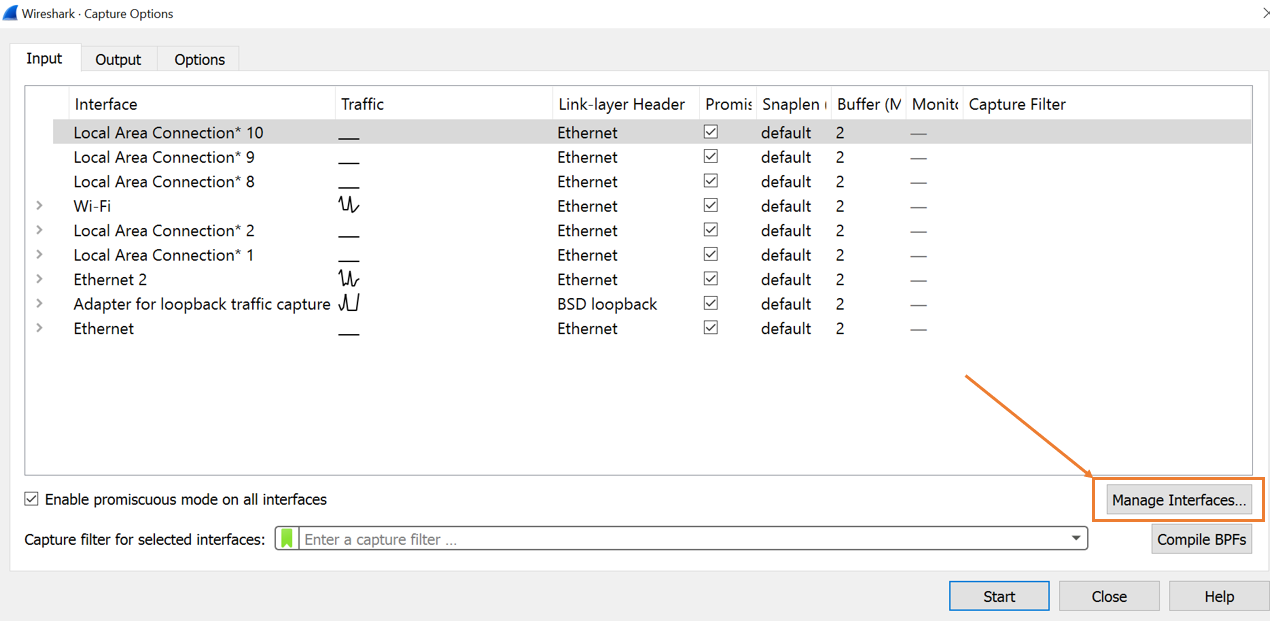Expand the Wi-Fi interface row

[x=39, y=206]
